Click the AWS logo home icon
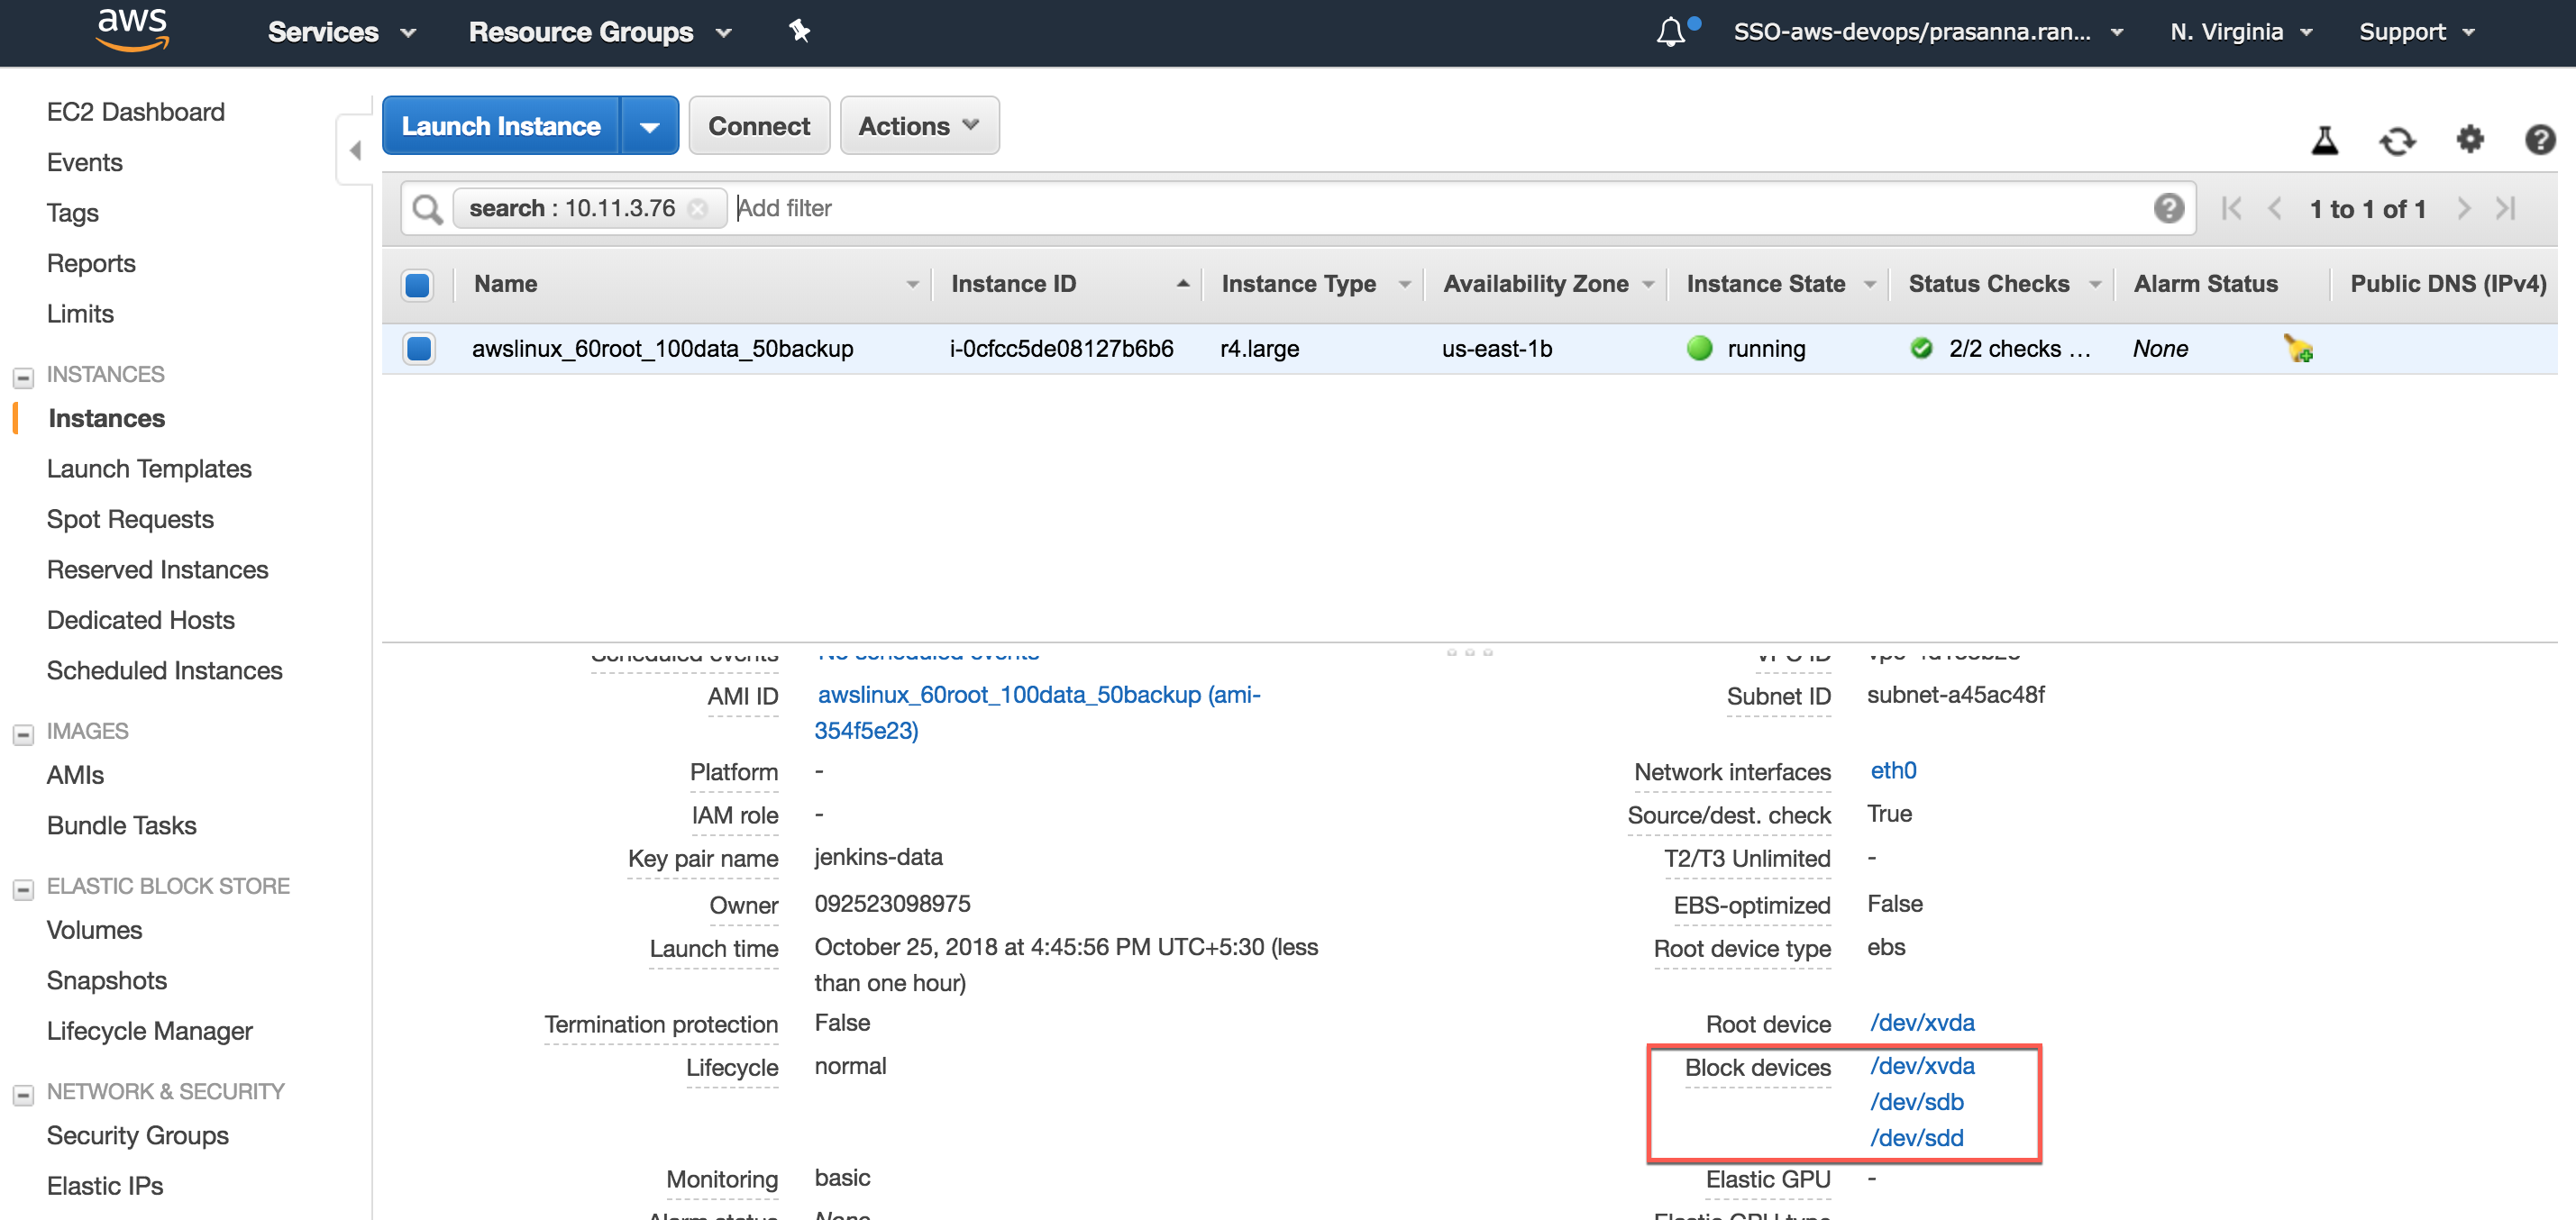The height and width of the screenshot is (1220, 2576). click(x=132, y=30)
